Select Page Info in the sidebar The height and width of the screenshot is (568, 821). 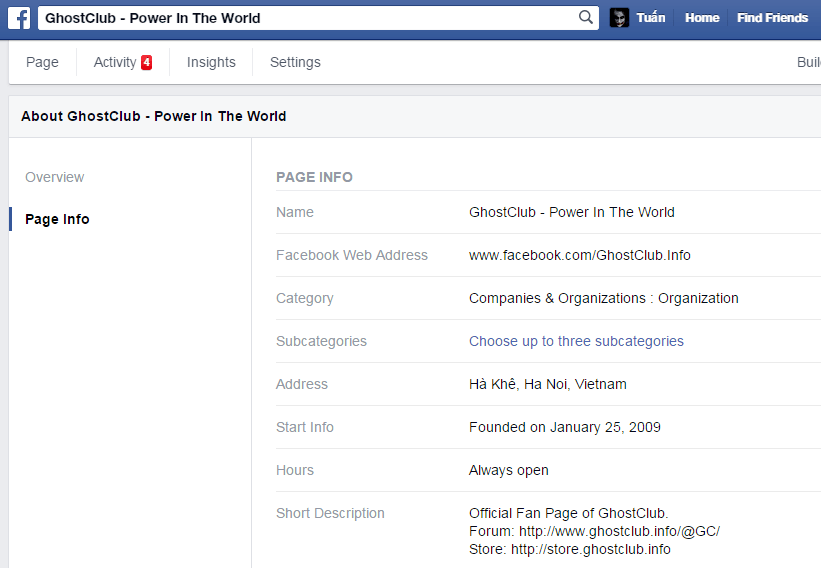[57, 219]
